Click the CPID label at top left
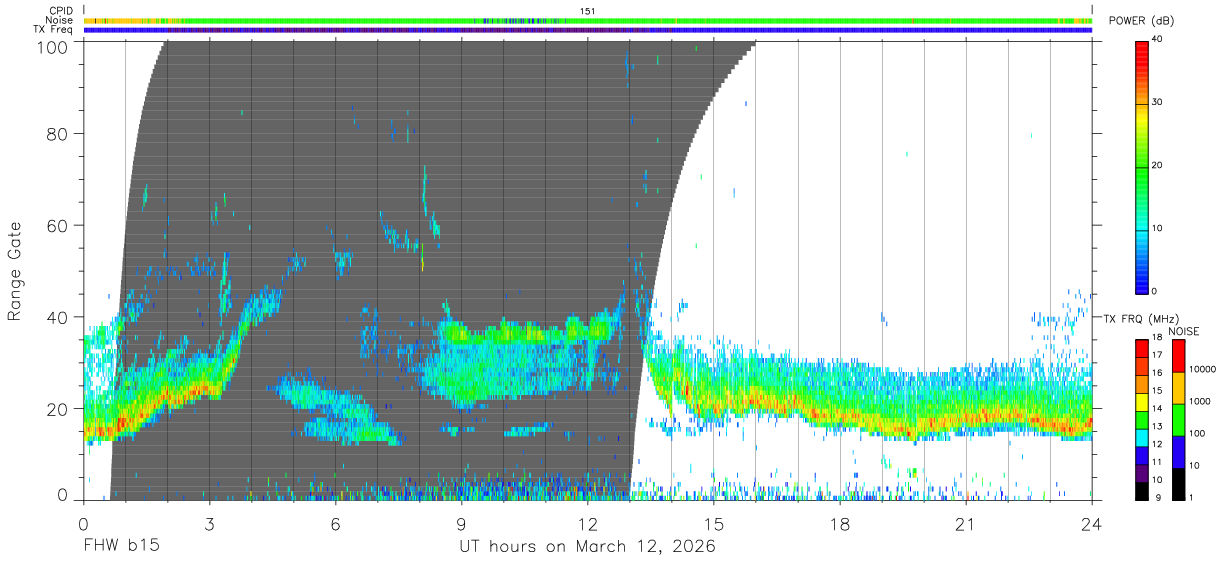Image resolution: width=1228 pixels, height=567 pixels. point(60,11)
